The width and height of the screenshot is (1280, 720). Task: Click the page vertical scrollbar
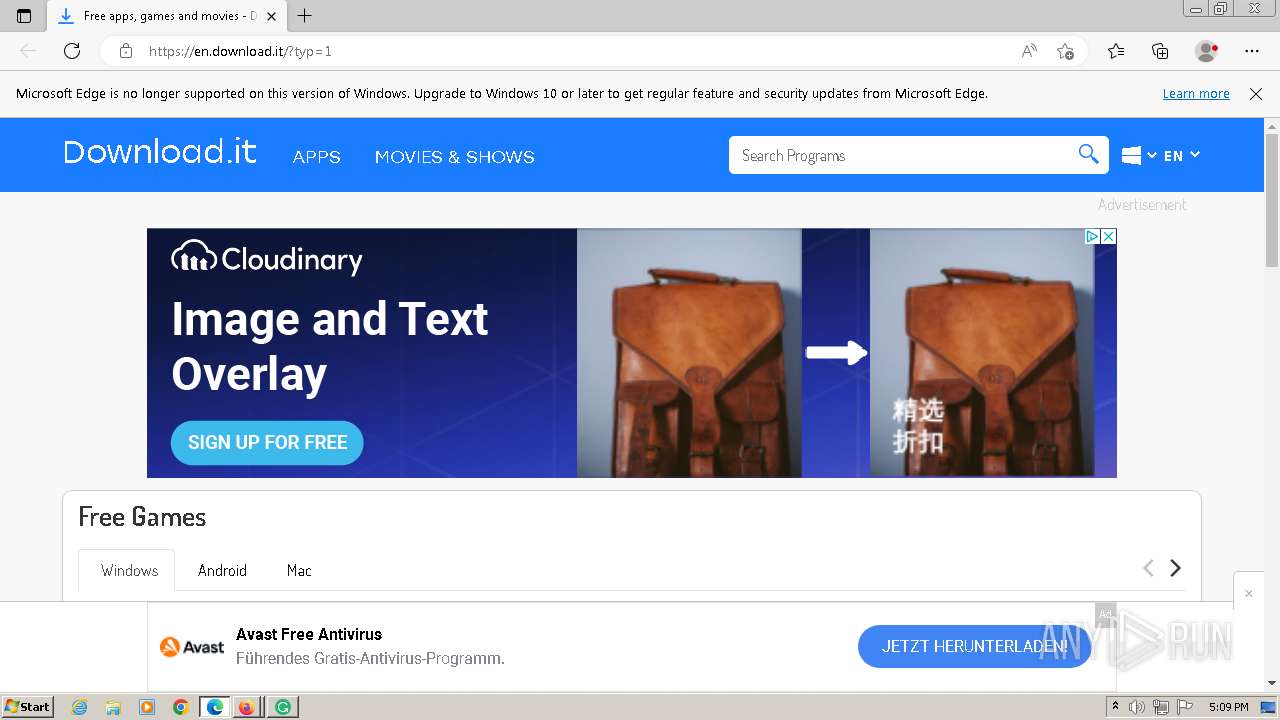pyautogui.click(x=1272, y=200)
